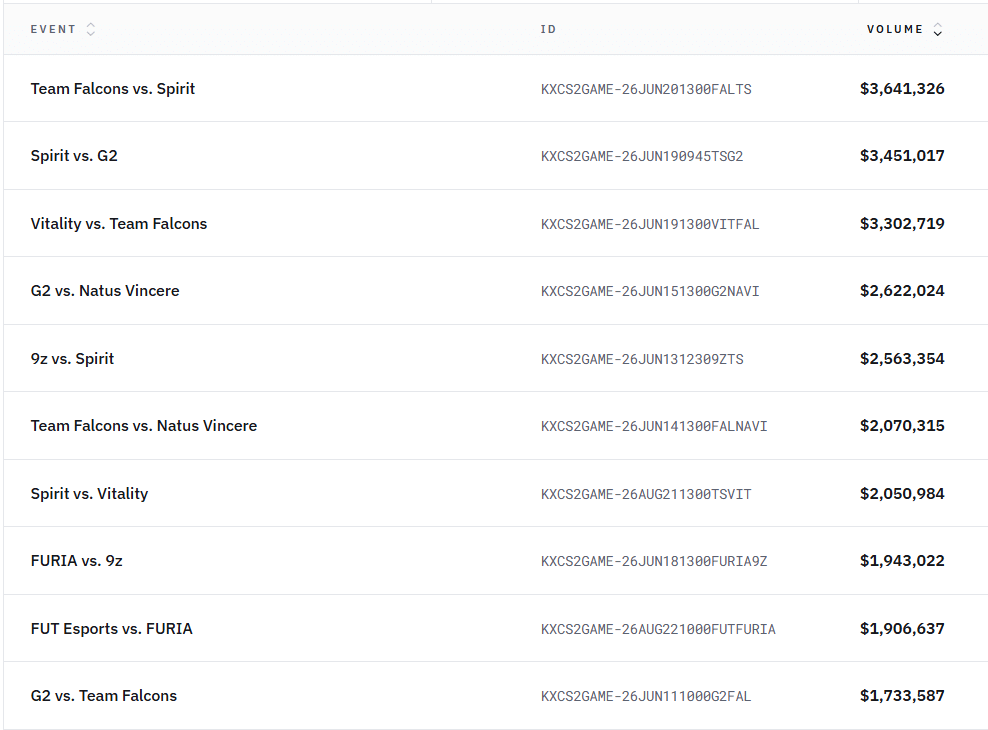Click the $2,563,354 volume value
988x730 pixels.
(902, 359)
